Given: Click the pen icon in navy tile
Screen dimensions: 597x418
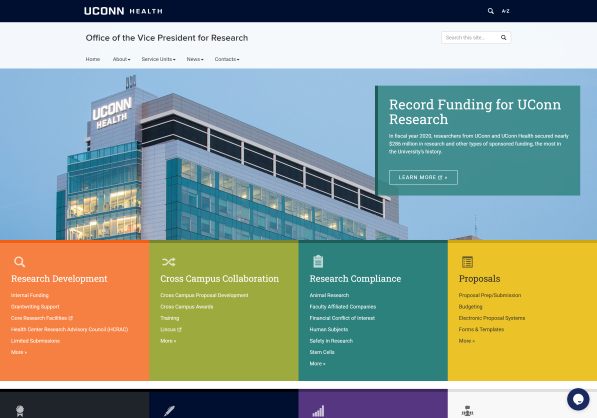Looking at the screenshot, I should [169, 411].
